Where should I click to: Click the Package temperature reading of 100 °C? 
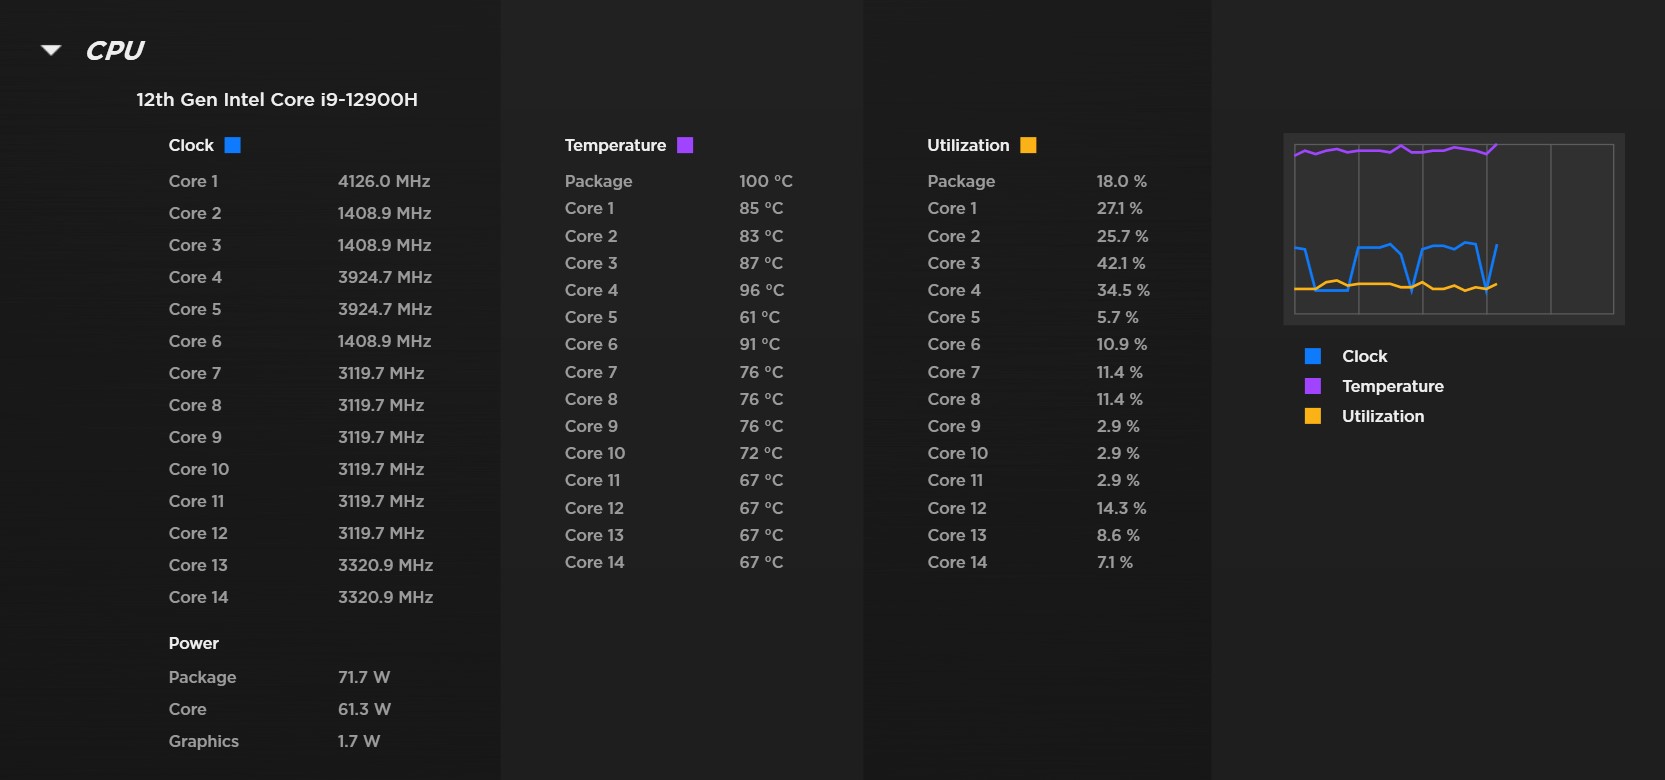pos(765,181)
